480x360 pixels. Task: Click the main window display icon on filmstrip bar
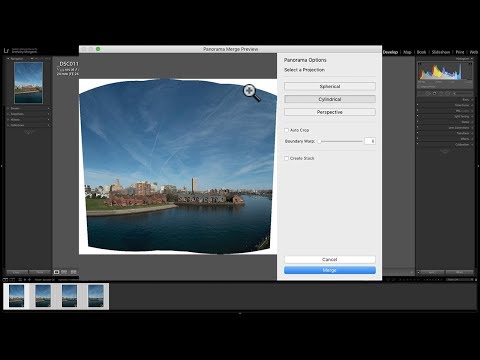point(5,279)
